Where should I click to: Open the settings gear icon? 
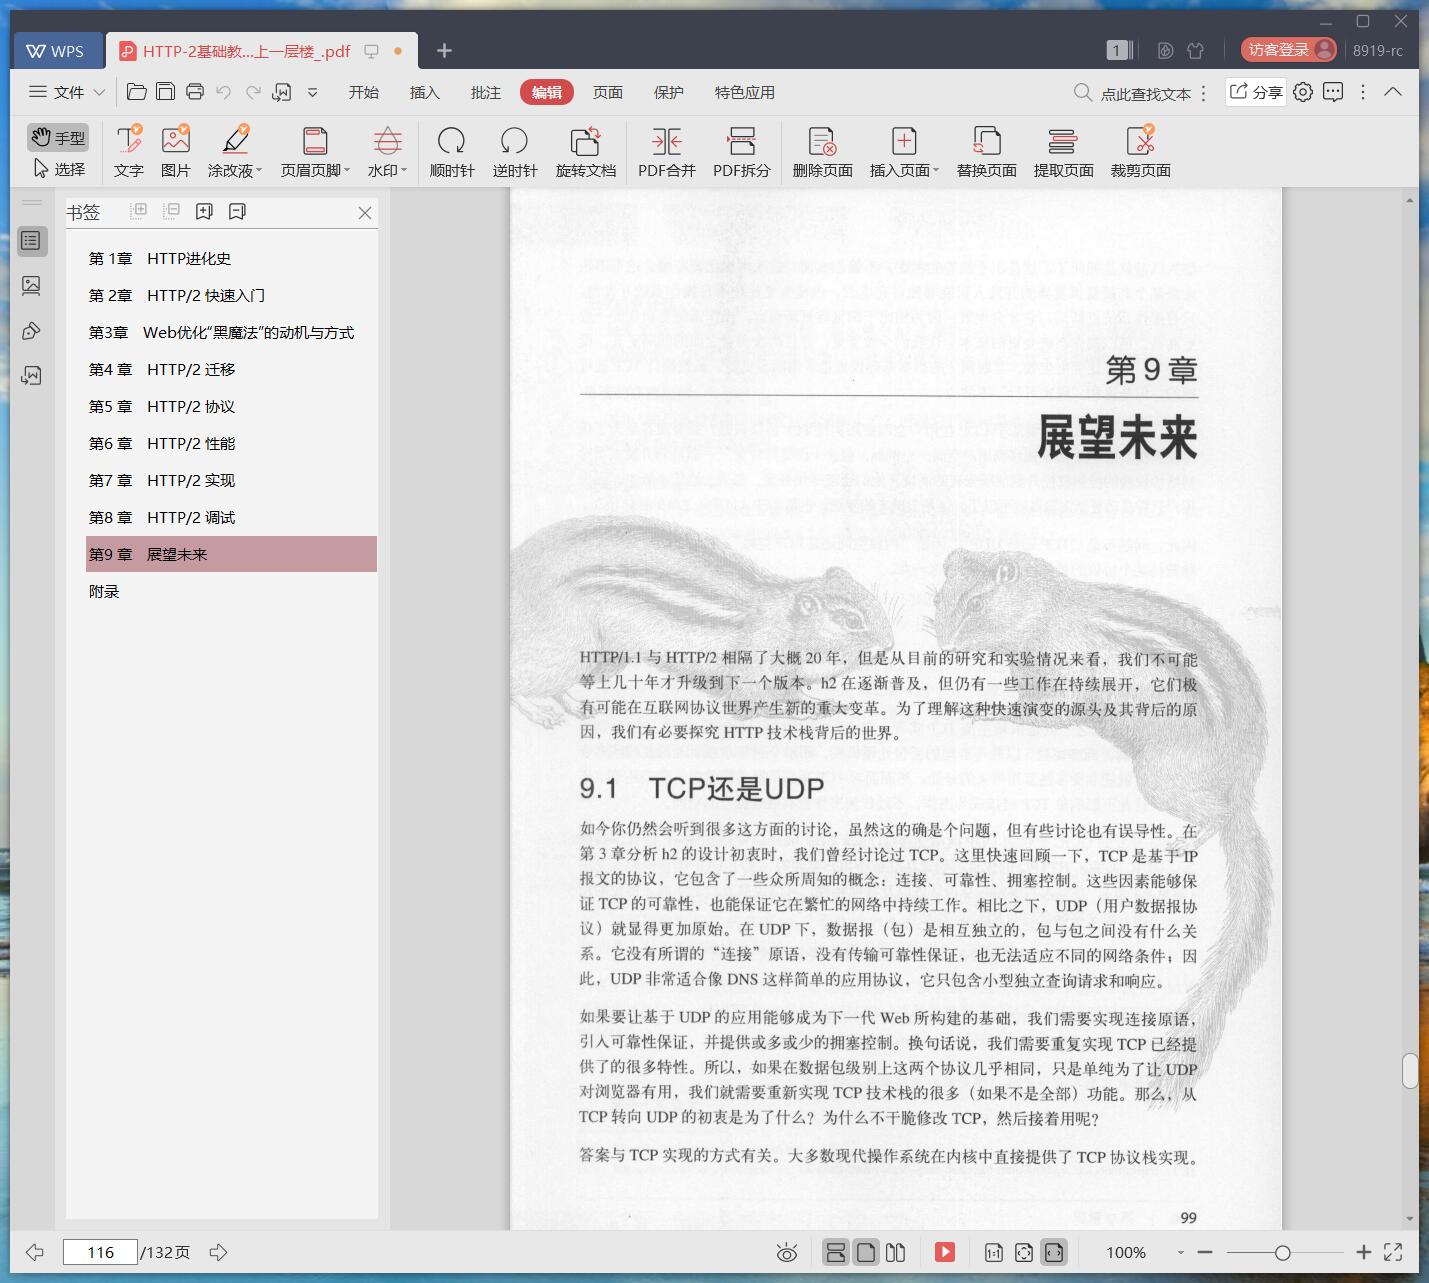click(x=1303, y=92)
